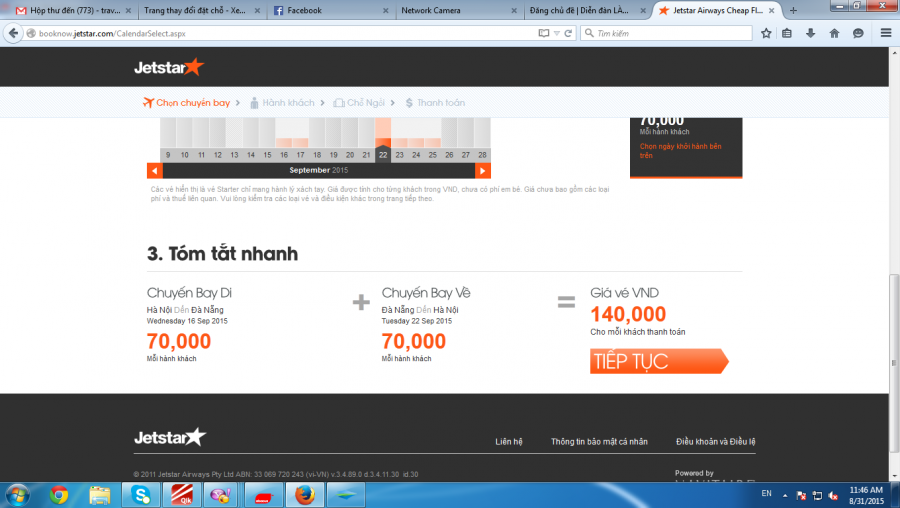900x508 pixels.
Task: Click the Firefox bookmark star icon
Action: pyautogui.click(x=766, y=33)
